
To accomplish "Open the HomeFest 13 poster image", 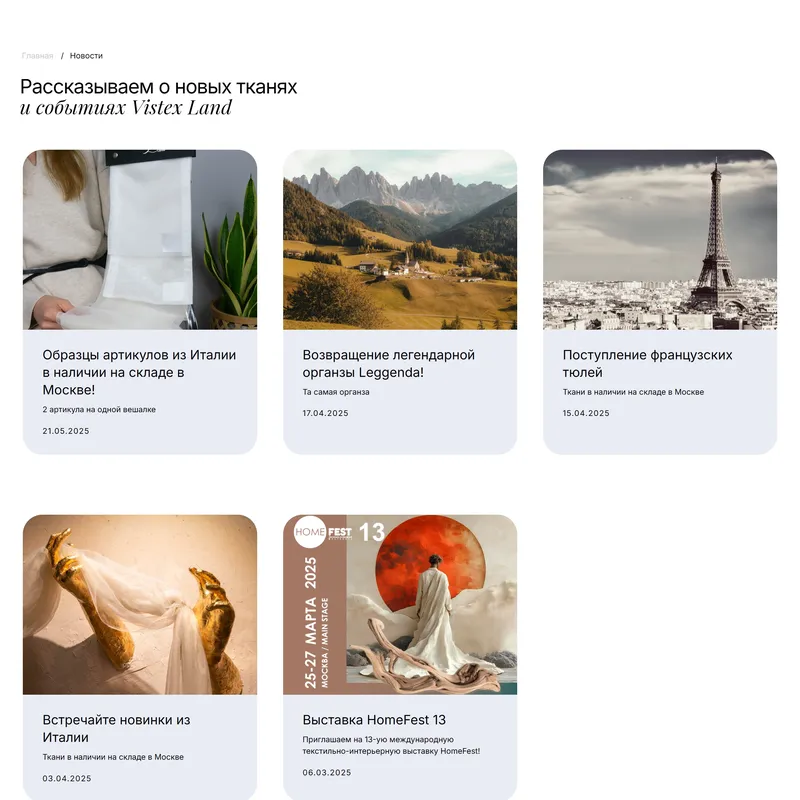I will point(400,605).
